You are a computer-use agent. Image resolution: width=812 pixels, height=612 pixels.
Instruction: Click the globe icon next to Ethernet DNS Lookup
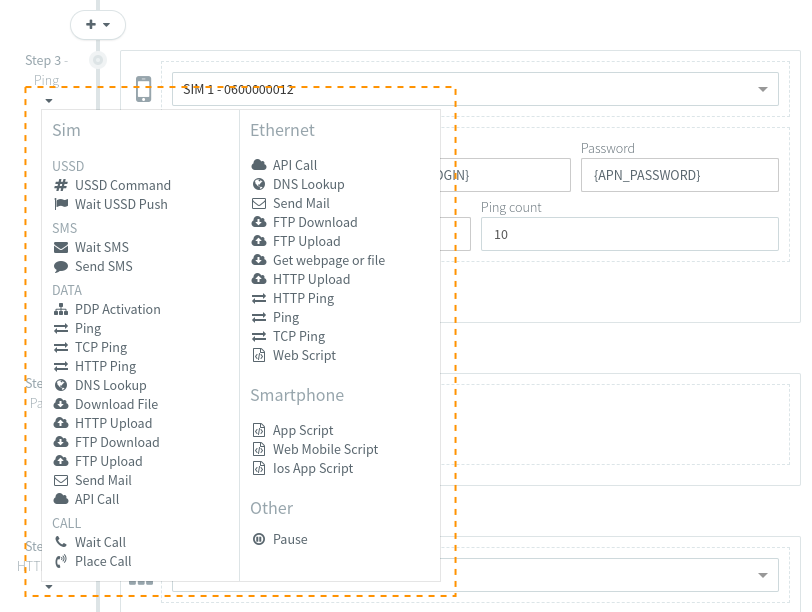point(259,184)
